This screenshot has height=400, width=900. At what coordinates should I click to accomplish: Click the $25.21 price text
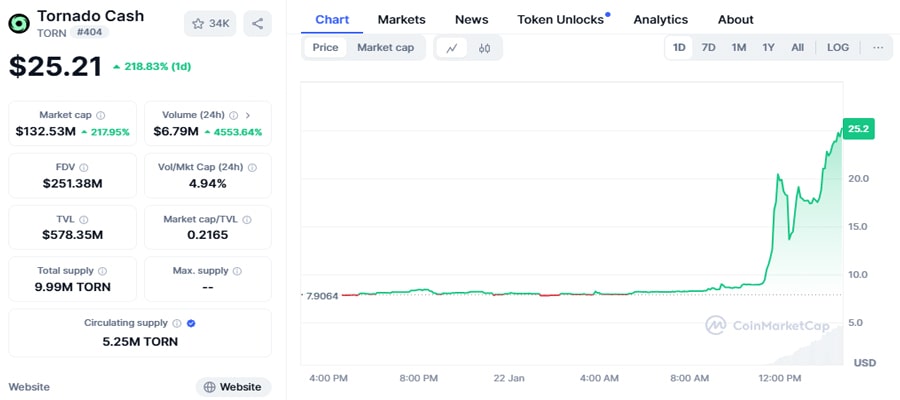[55, 67]
